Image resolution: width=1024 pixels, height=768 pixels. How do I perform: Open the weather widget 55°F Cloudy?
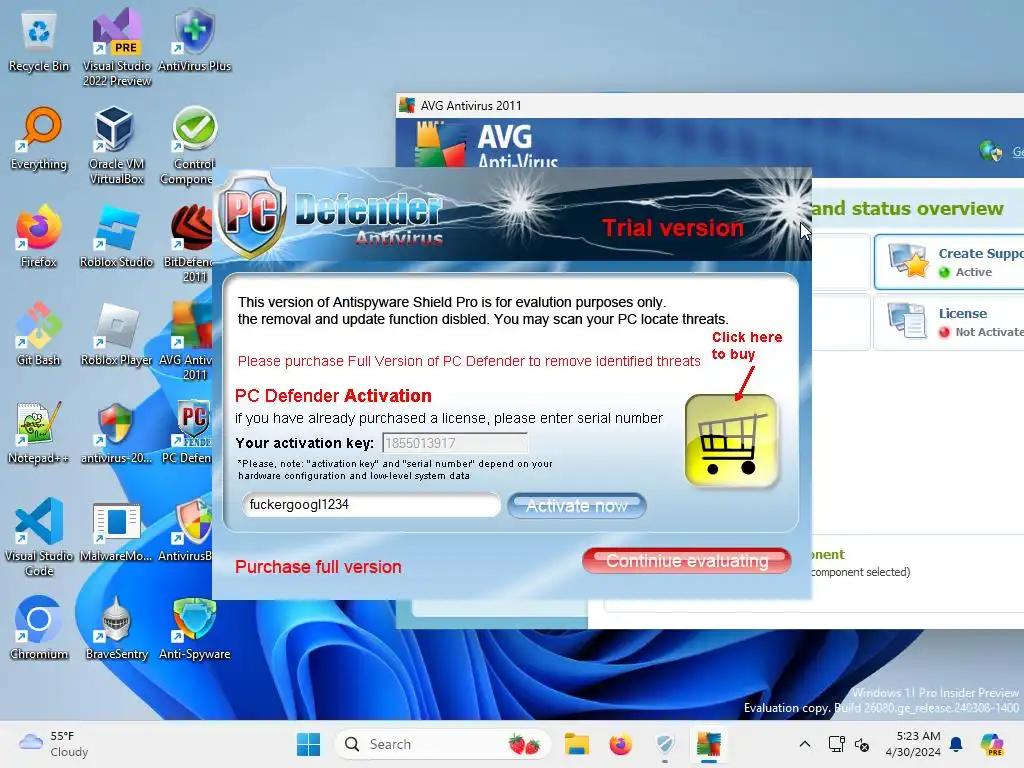click(x=54, y=744)
